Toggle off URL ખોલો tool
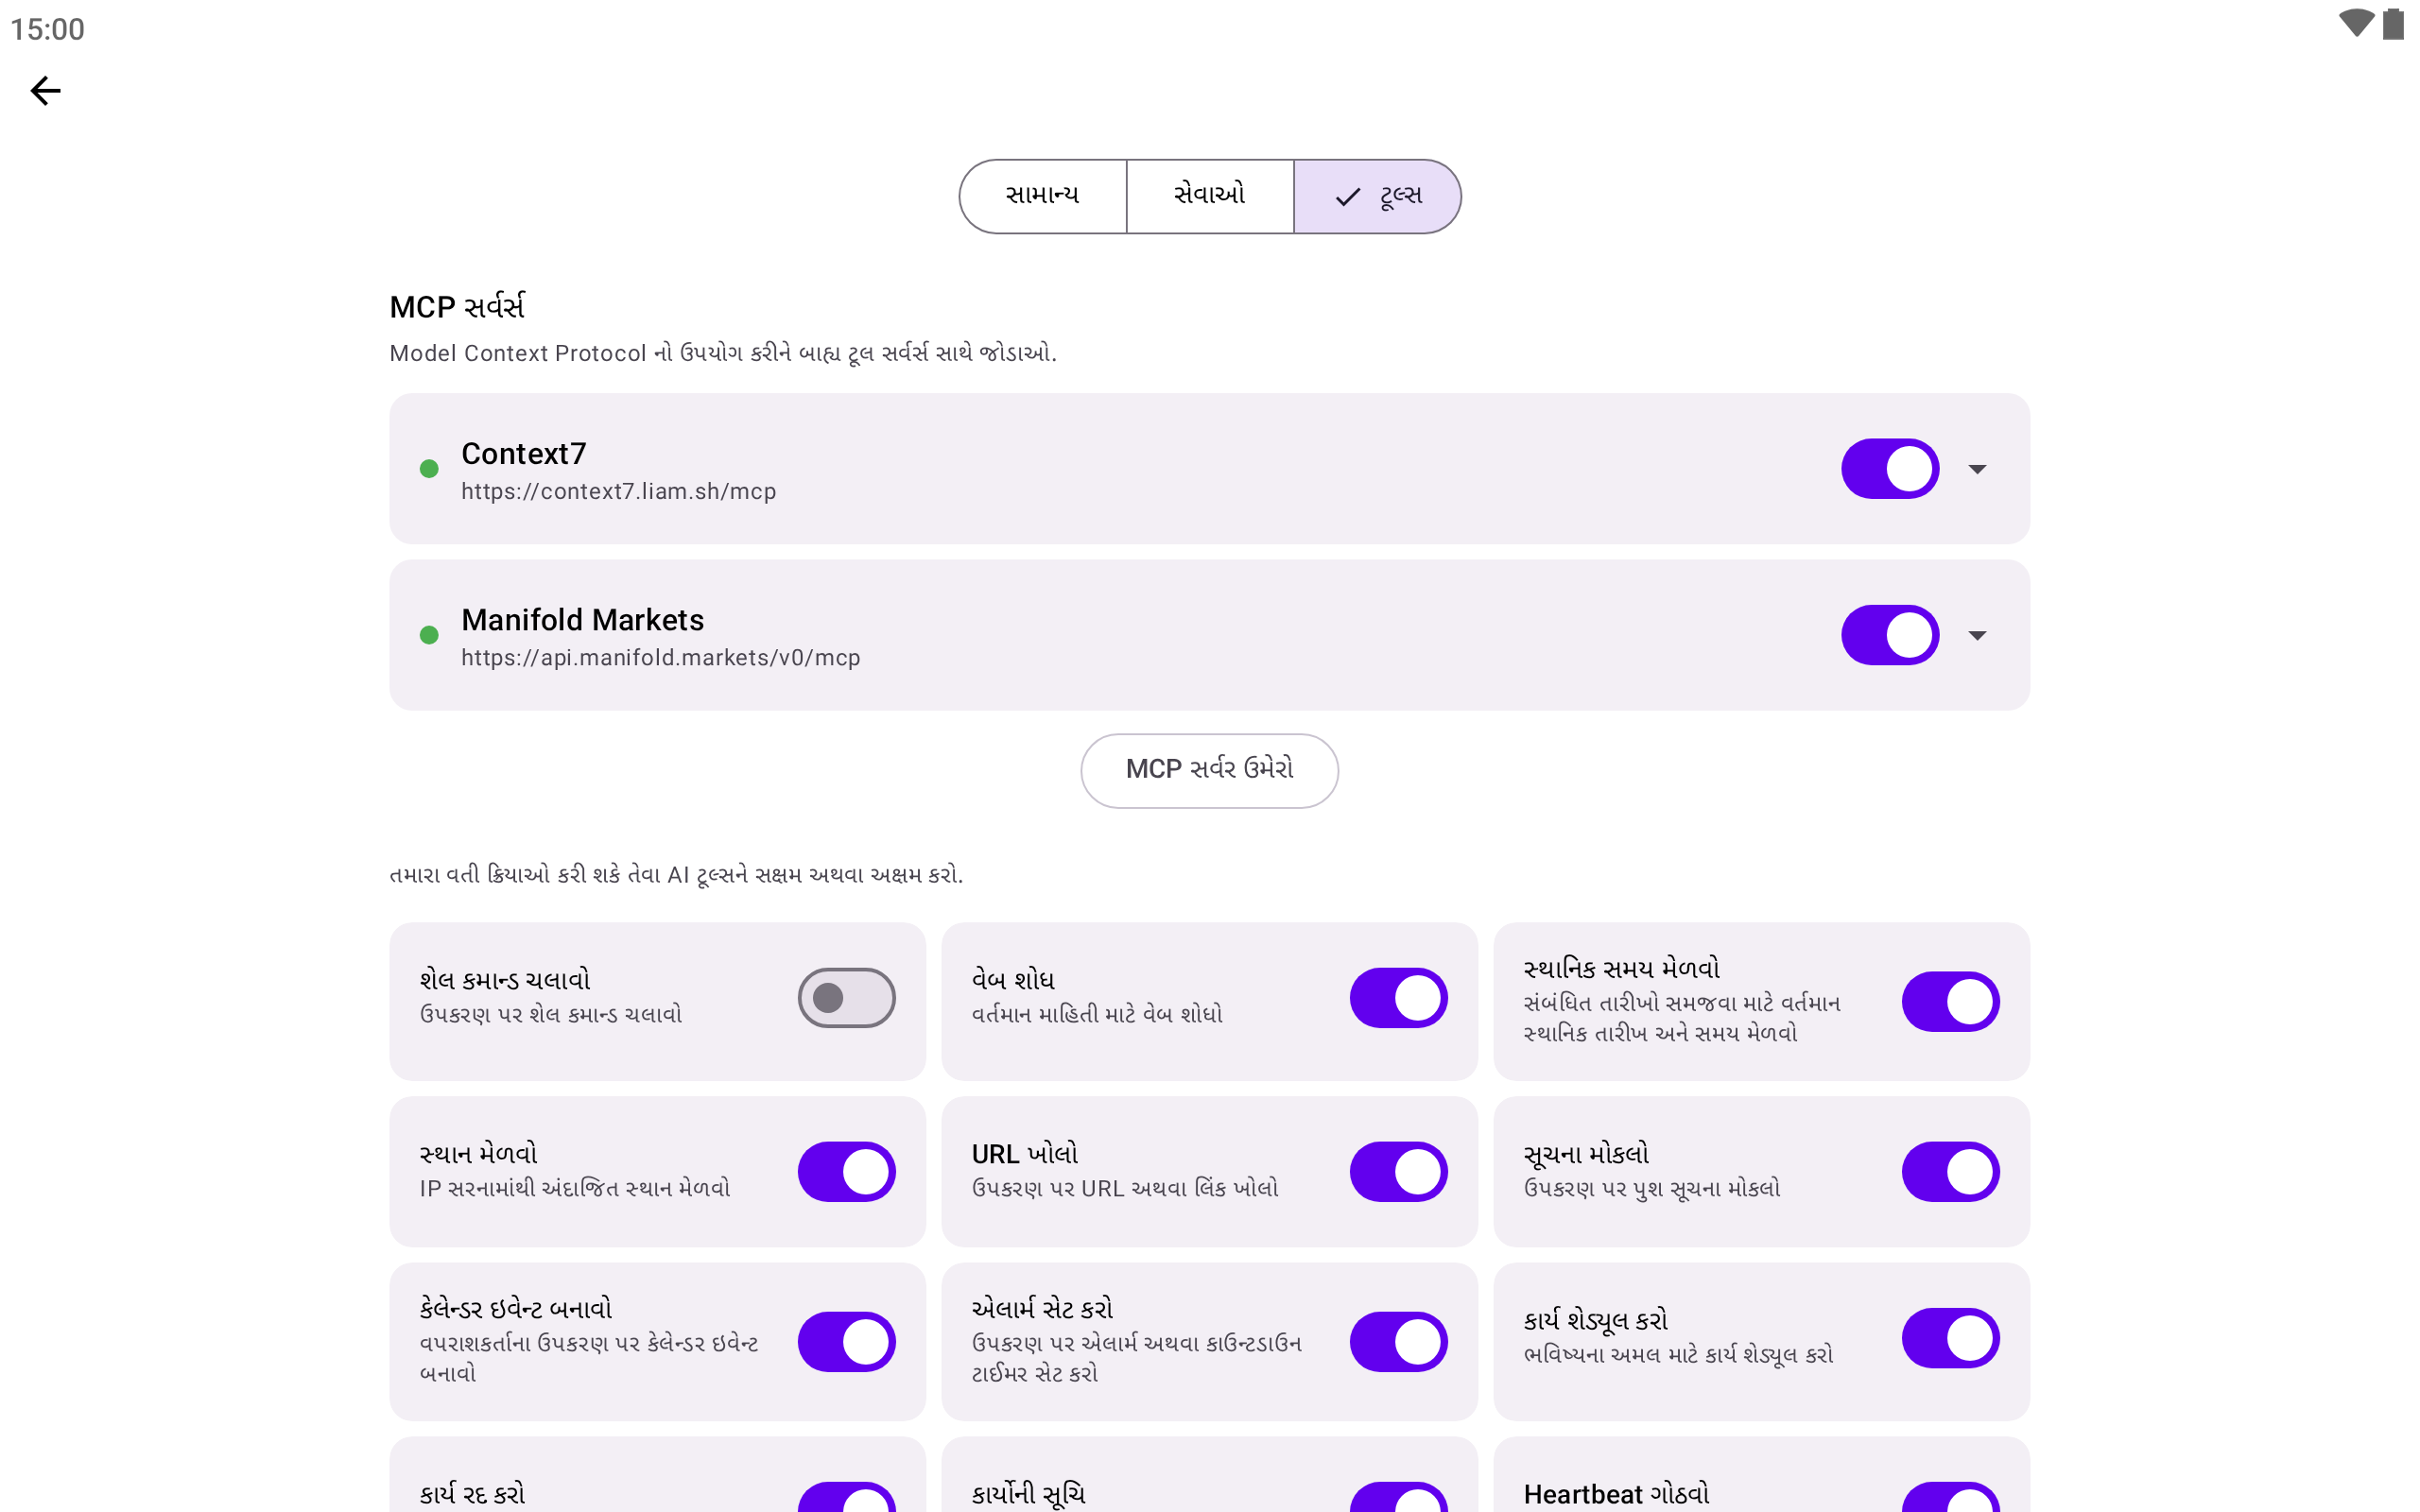This screenshot has height=1512, width=2420. point(1398,1172)
